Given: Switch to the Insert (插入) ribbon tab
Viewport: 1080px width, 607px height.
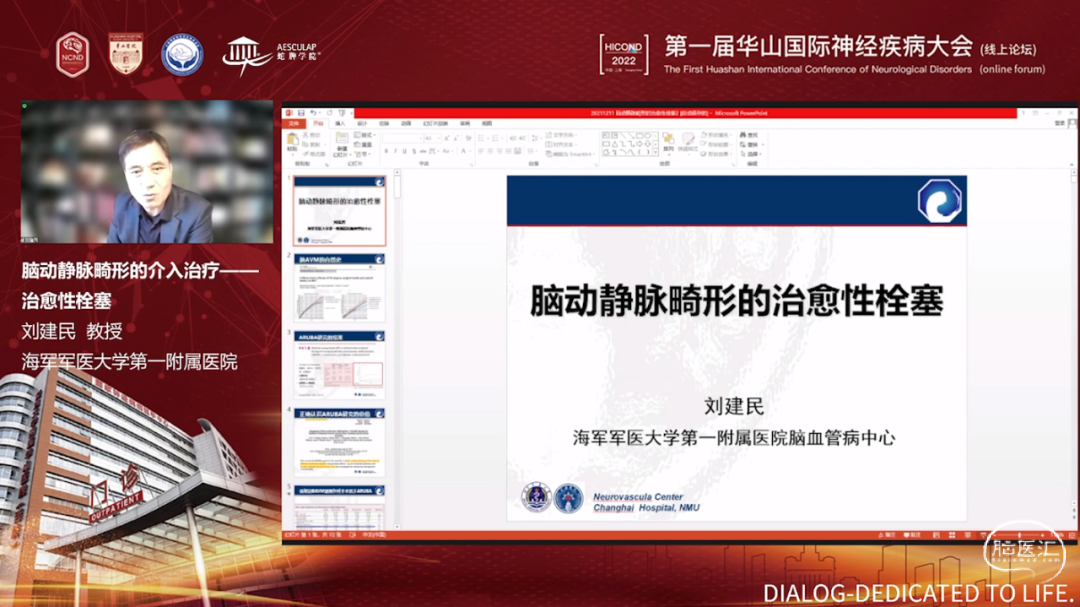Looking at the screenshot, I should [x=340, y=123].
